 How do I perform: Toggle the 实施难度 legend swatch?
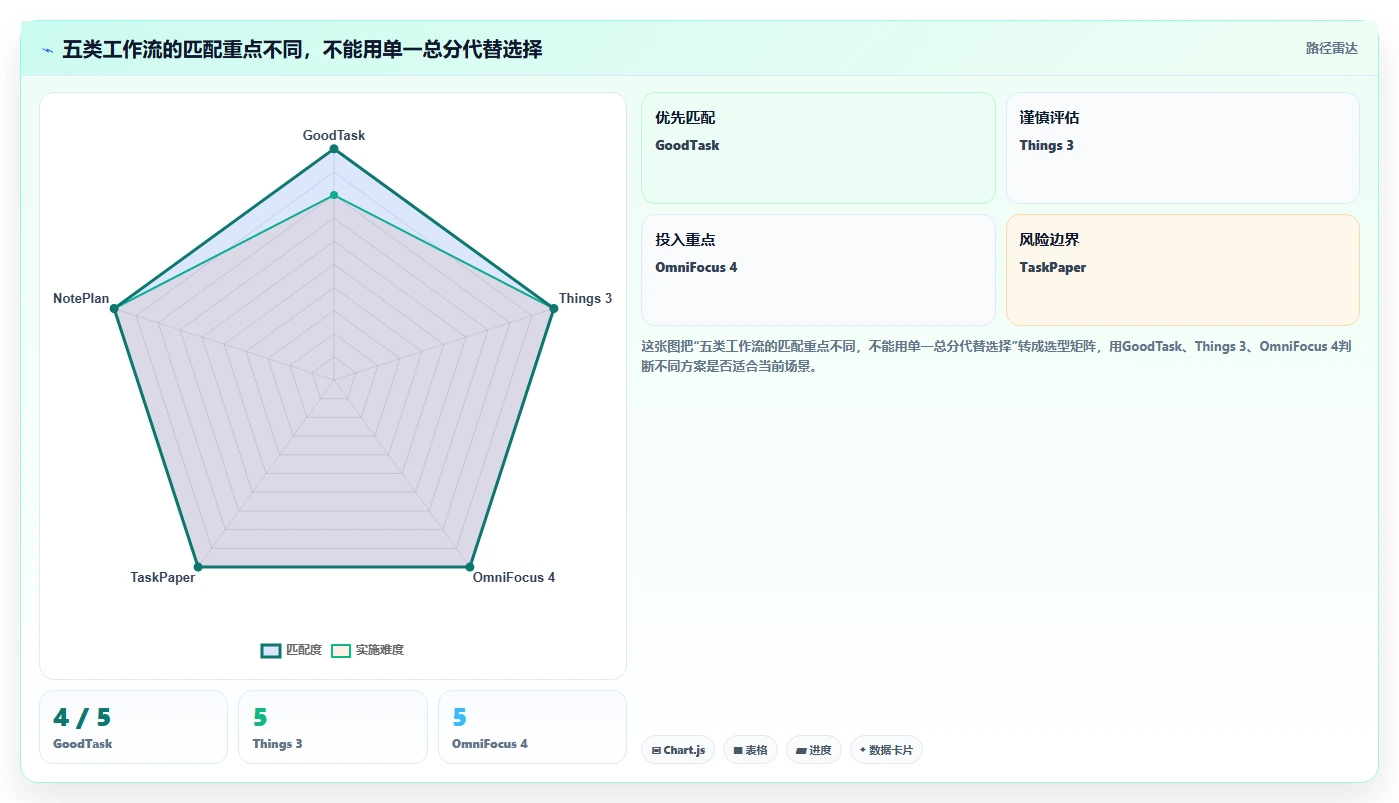(x=341, y=650)
